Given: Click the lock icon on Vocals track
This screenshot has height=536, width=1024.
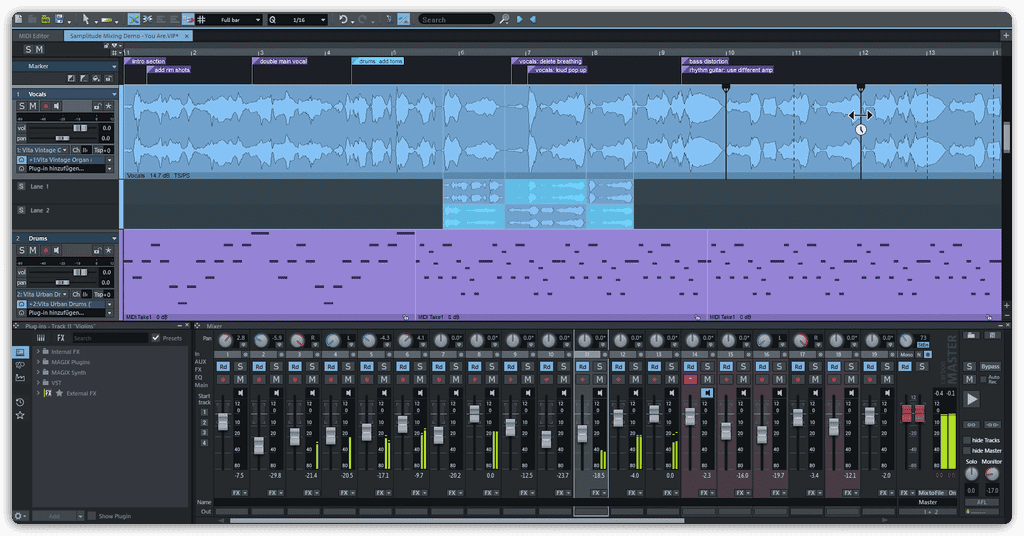Looking at the screenshot, I should tap(97, 106).
